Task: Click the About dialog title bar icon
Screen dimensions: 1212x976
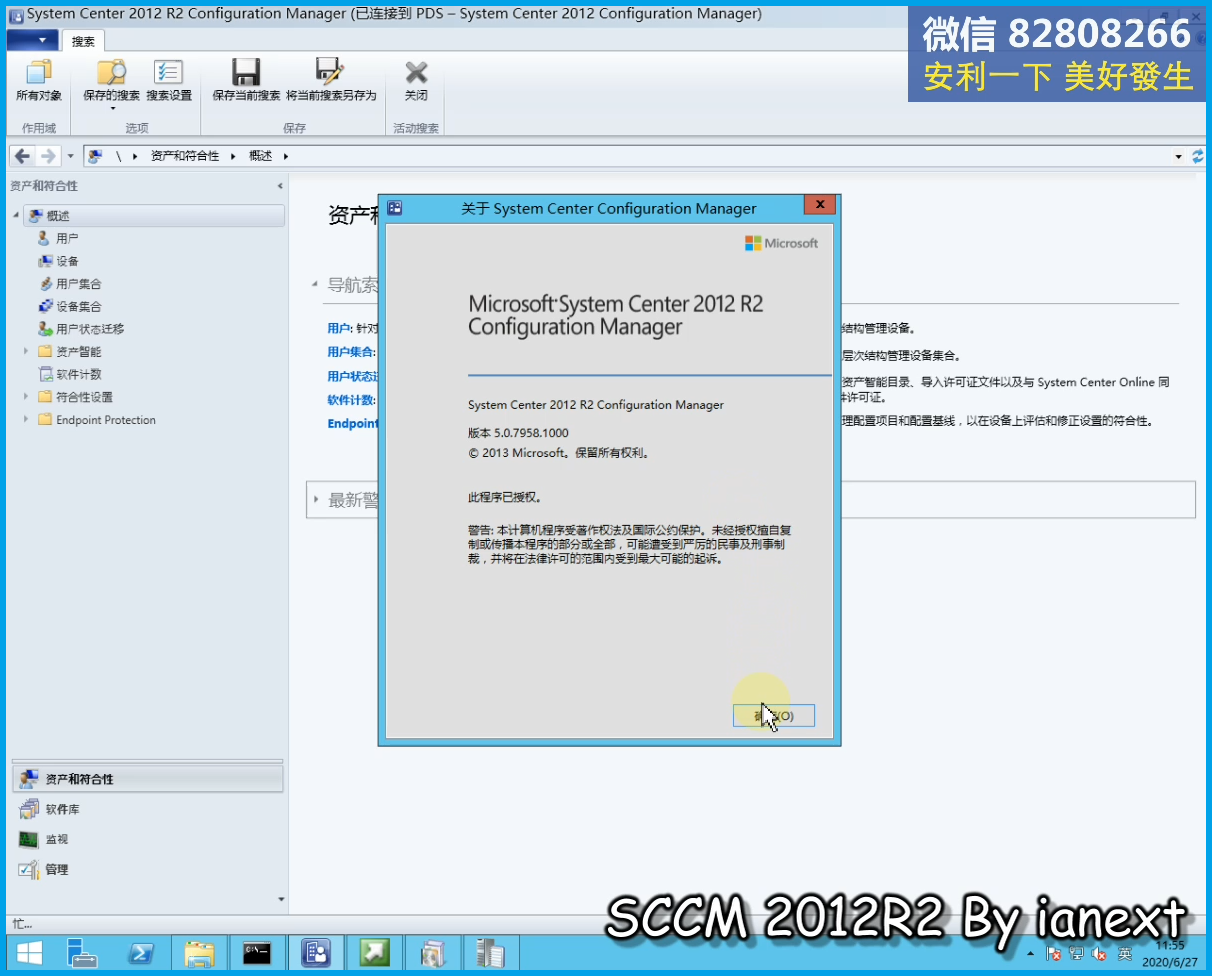Action: coord(395,208)
